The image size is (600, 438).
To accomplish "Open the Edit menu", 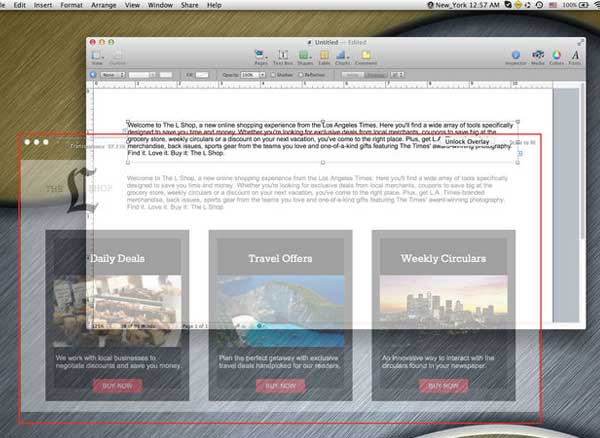I will (x=20, y=5).
